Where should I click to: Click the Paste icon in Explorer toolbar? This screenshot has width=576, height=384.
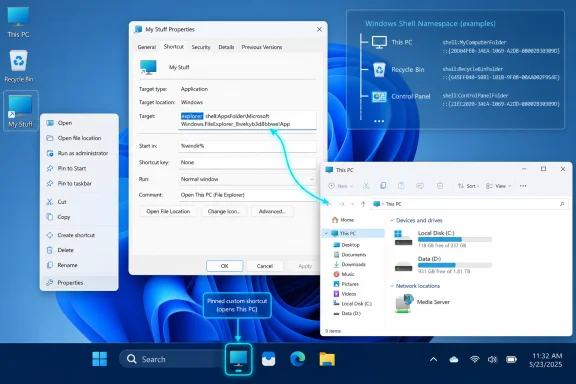pyautogui.click(x=401, y=186)
